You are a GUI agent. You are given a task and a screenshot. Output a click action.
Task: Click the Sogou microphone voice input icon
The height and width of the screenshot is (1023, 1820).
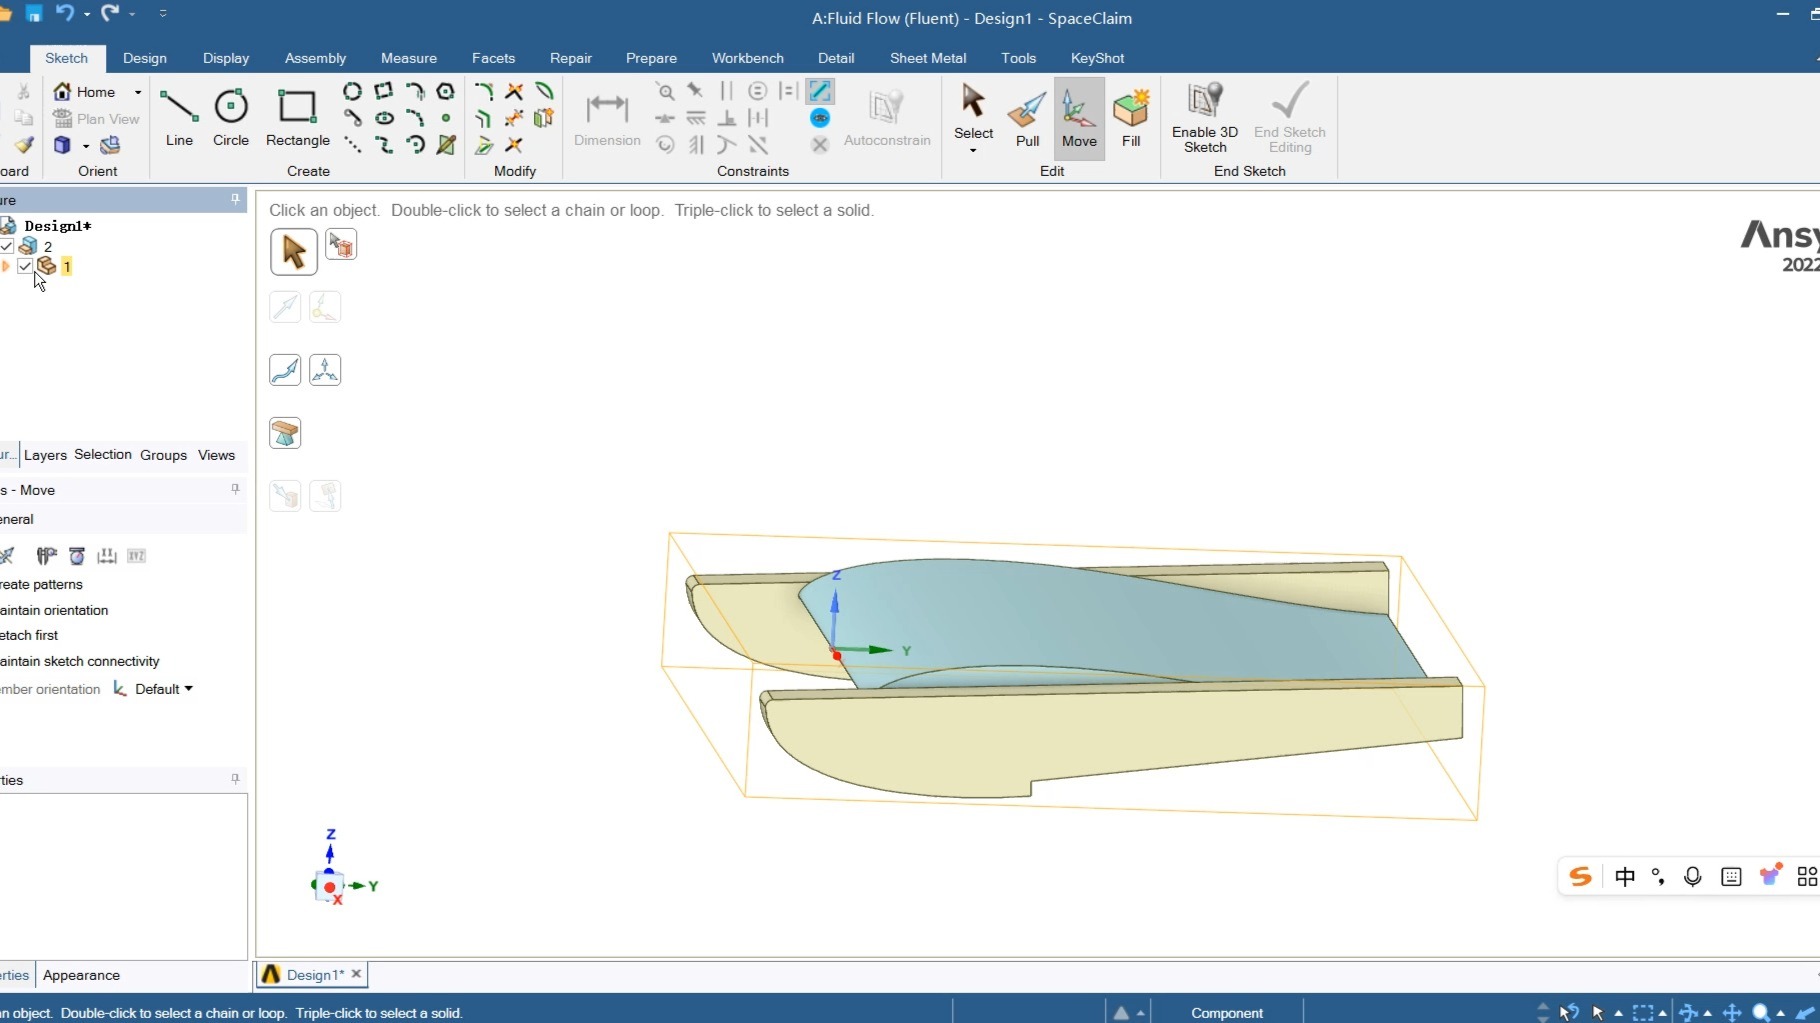click(x=1692, y=877)
